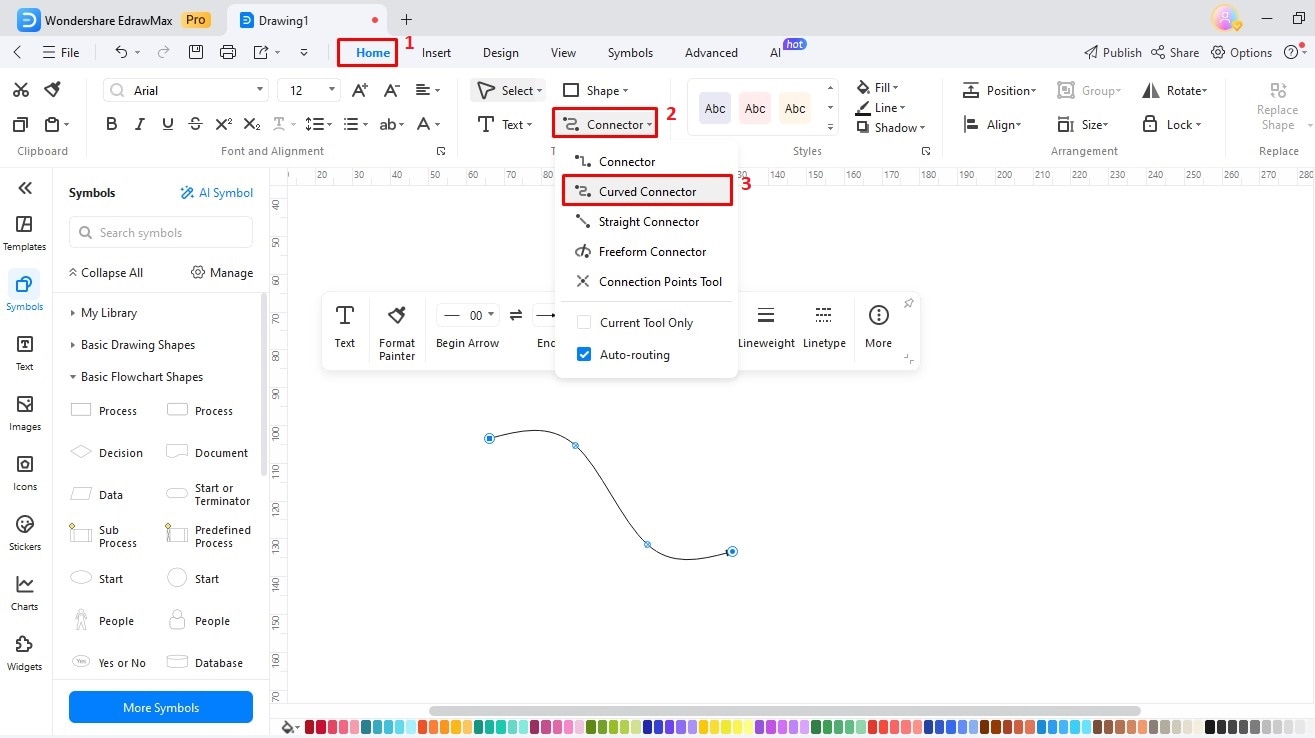This screenshot has height=738, width=1315.
Task: Open the Widgets sidebar panel
Action: pyautogui.click(x=25, y=652)
